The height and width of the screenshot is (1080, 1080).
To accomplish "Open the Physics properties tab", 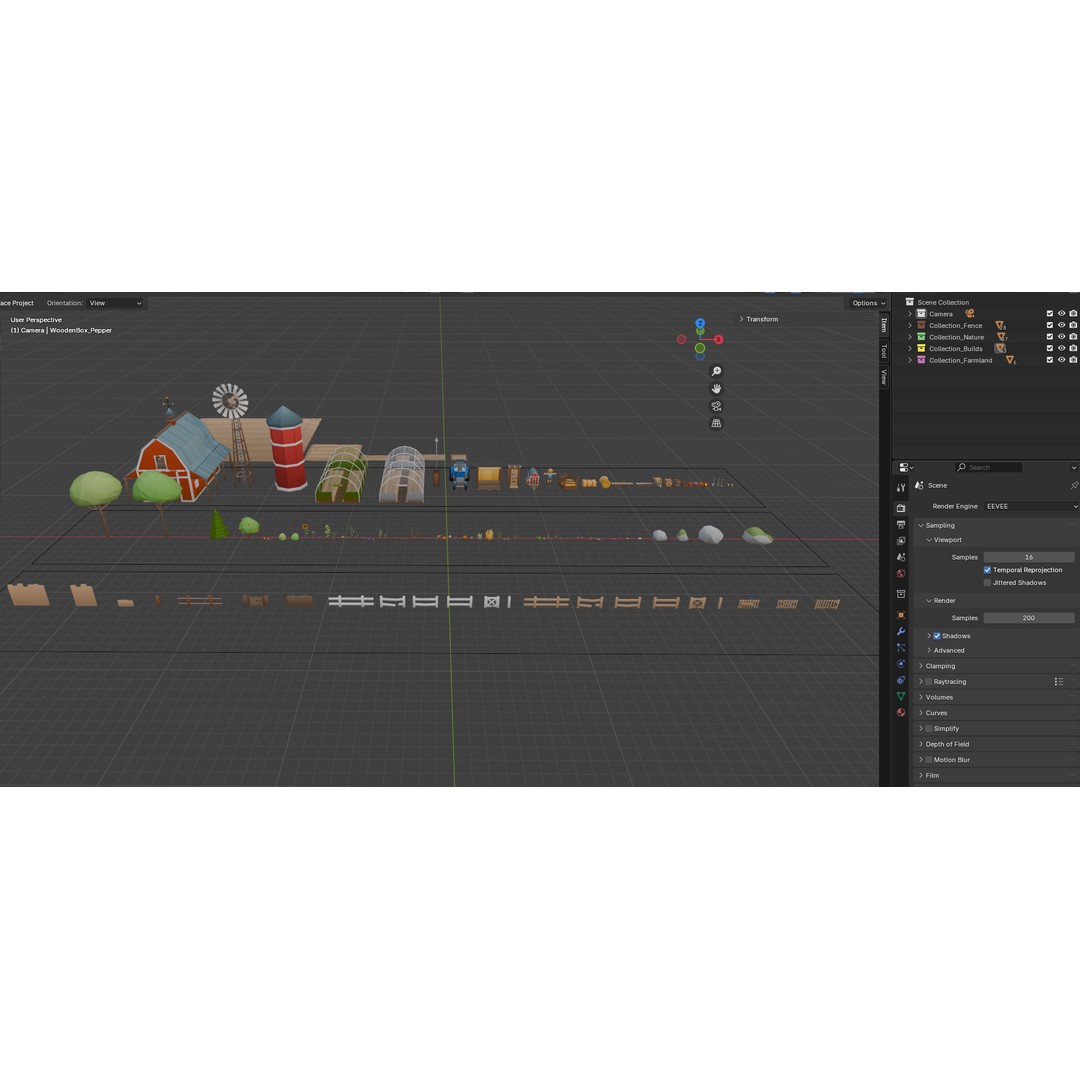I will coord(901,664).
